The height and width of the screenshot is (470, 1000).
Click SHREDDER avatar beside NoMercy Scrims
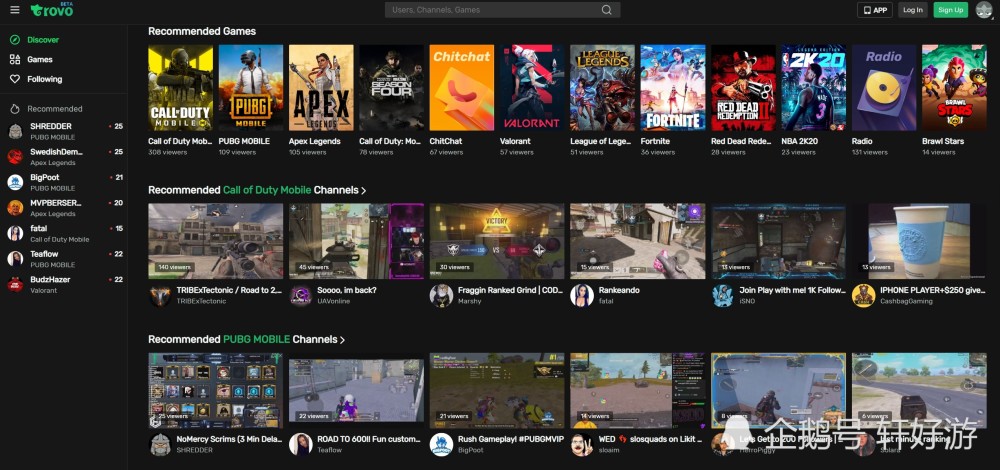[160, 444]
